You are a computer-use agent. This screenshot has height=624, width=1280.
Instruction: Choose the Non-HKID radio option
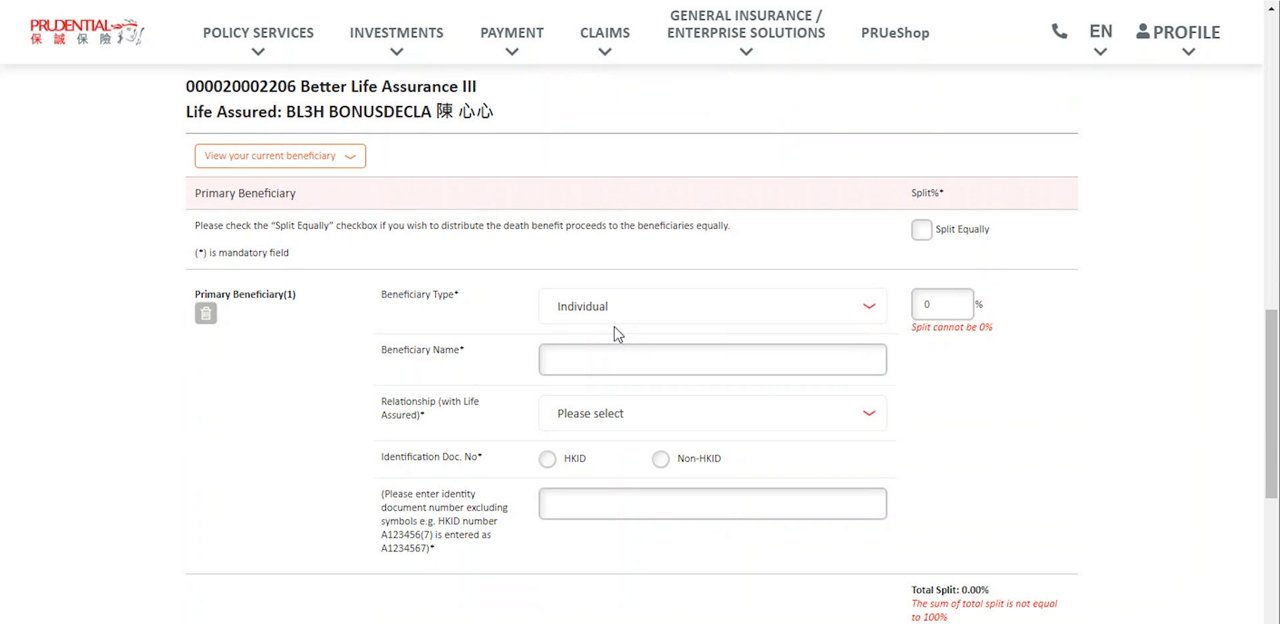click(x=660, y=459)
